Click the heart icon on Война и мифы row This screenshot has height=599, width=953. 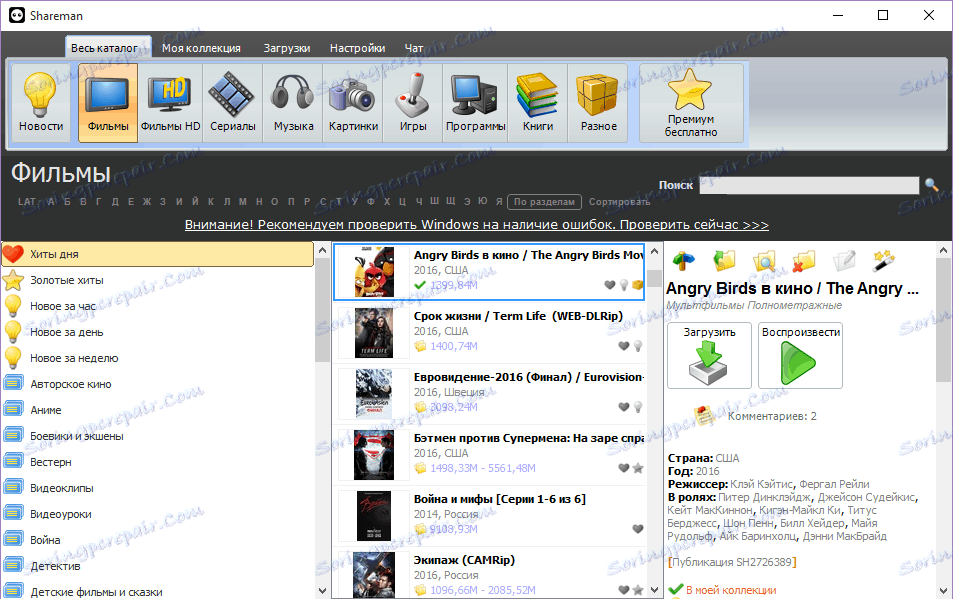(x=638, y=529)
